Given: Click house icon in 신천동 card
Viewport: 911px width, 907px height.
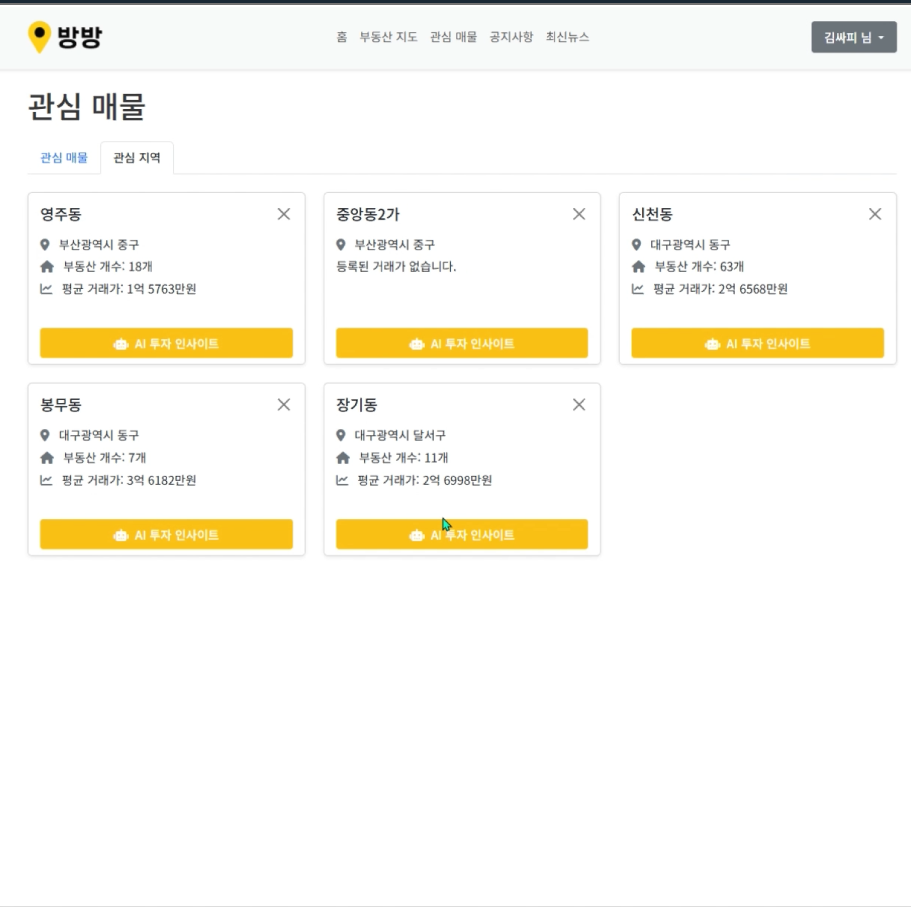Looking at the screenshot, I should coord(639,267).
